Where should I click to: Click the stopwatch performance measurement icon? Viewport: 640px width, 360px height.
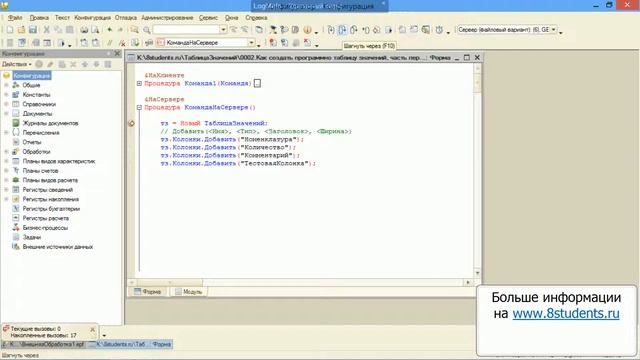point(439,30)
